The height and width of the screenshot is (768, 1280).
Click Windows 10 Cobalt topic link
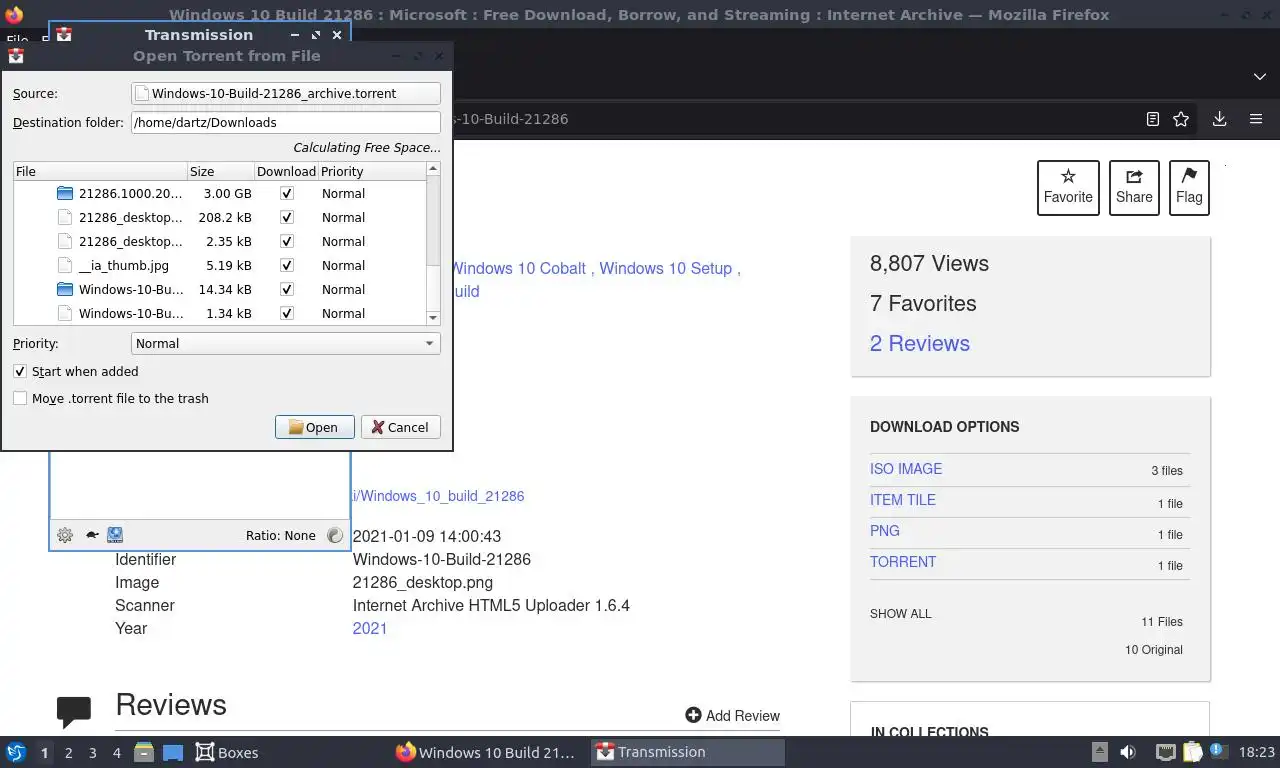click(x=519, y=268)
